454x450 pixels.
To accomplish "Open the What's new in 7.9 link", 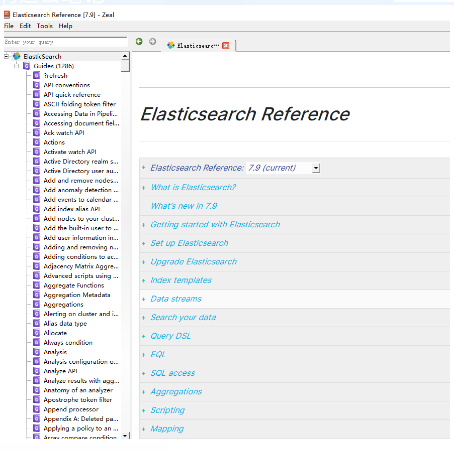I will [x=184, y=206].
